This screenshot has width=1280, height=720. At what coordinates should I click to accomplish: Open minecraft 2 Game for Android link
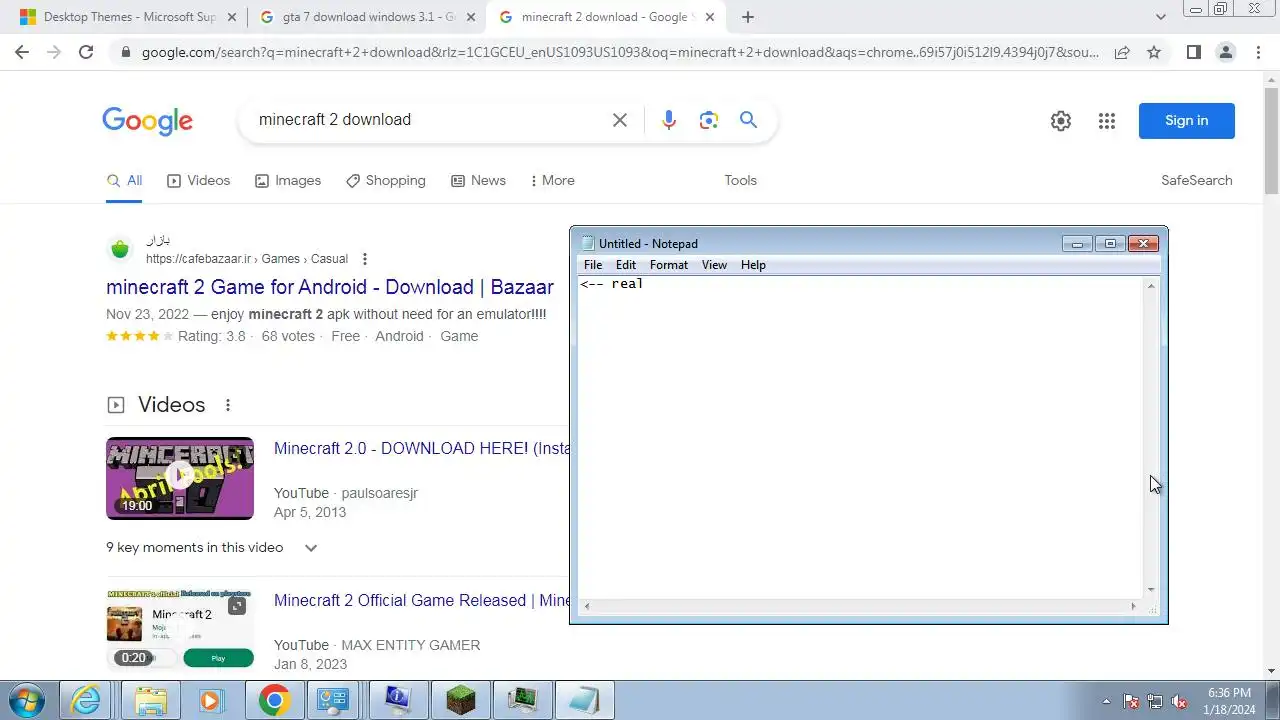click(x=330, y=287)
